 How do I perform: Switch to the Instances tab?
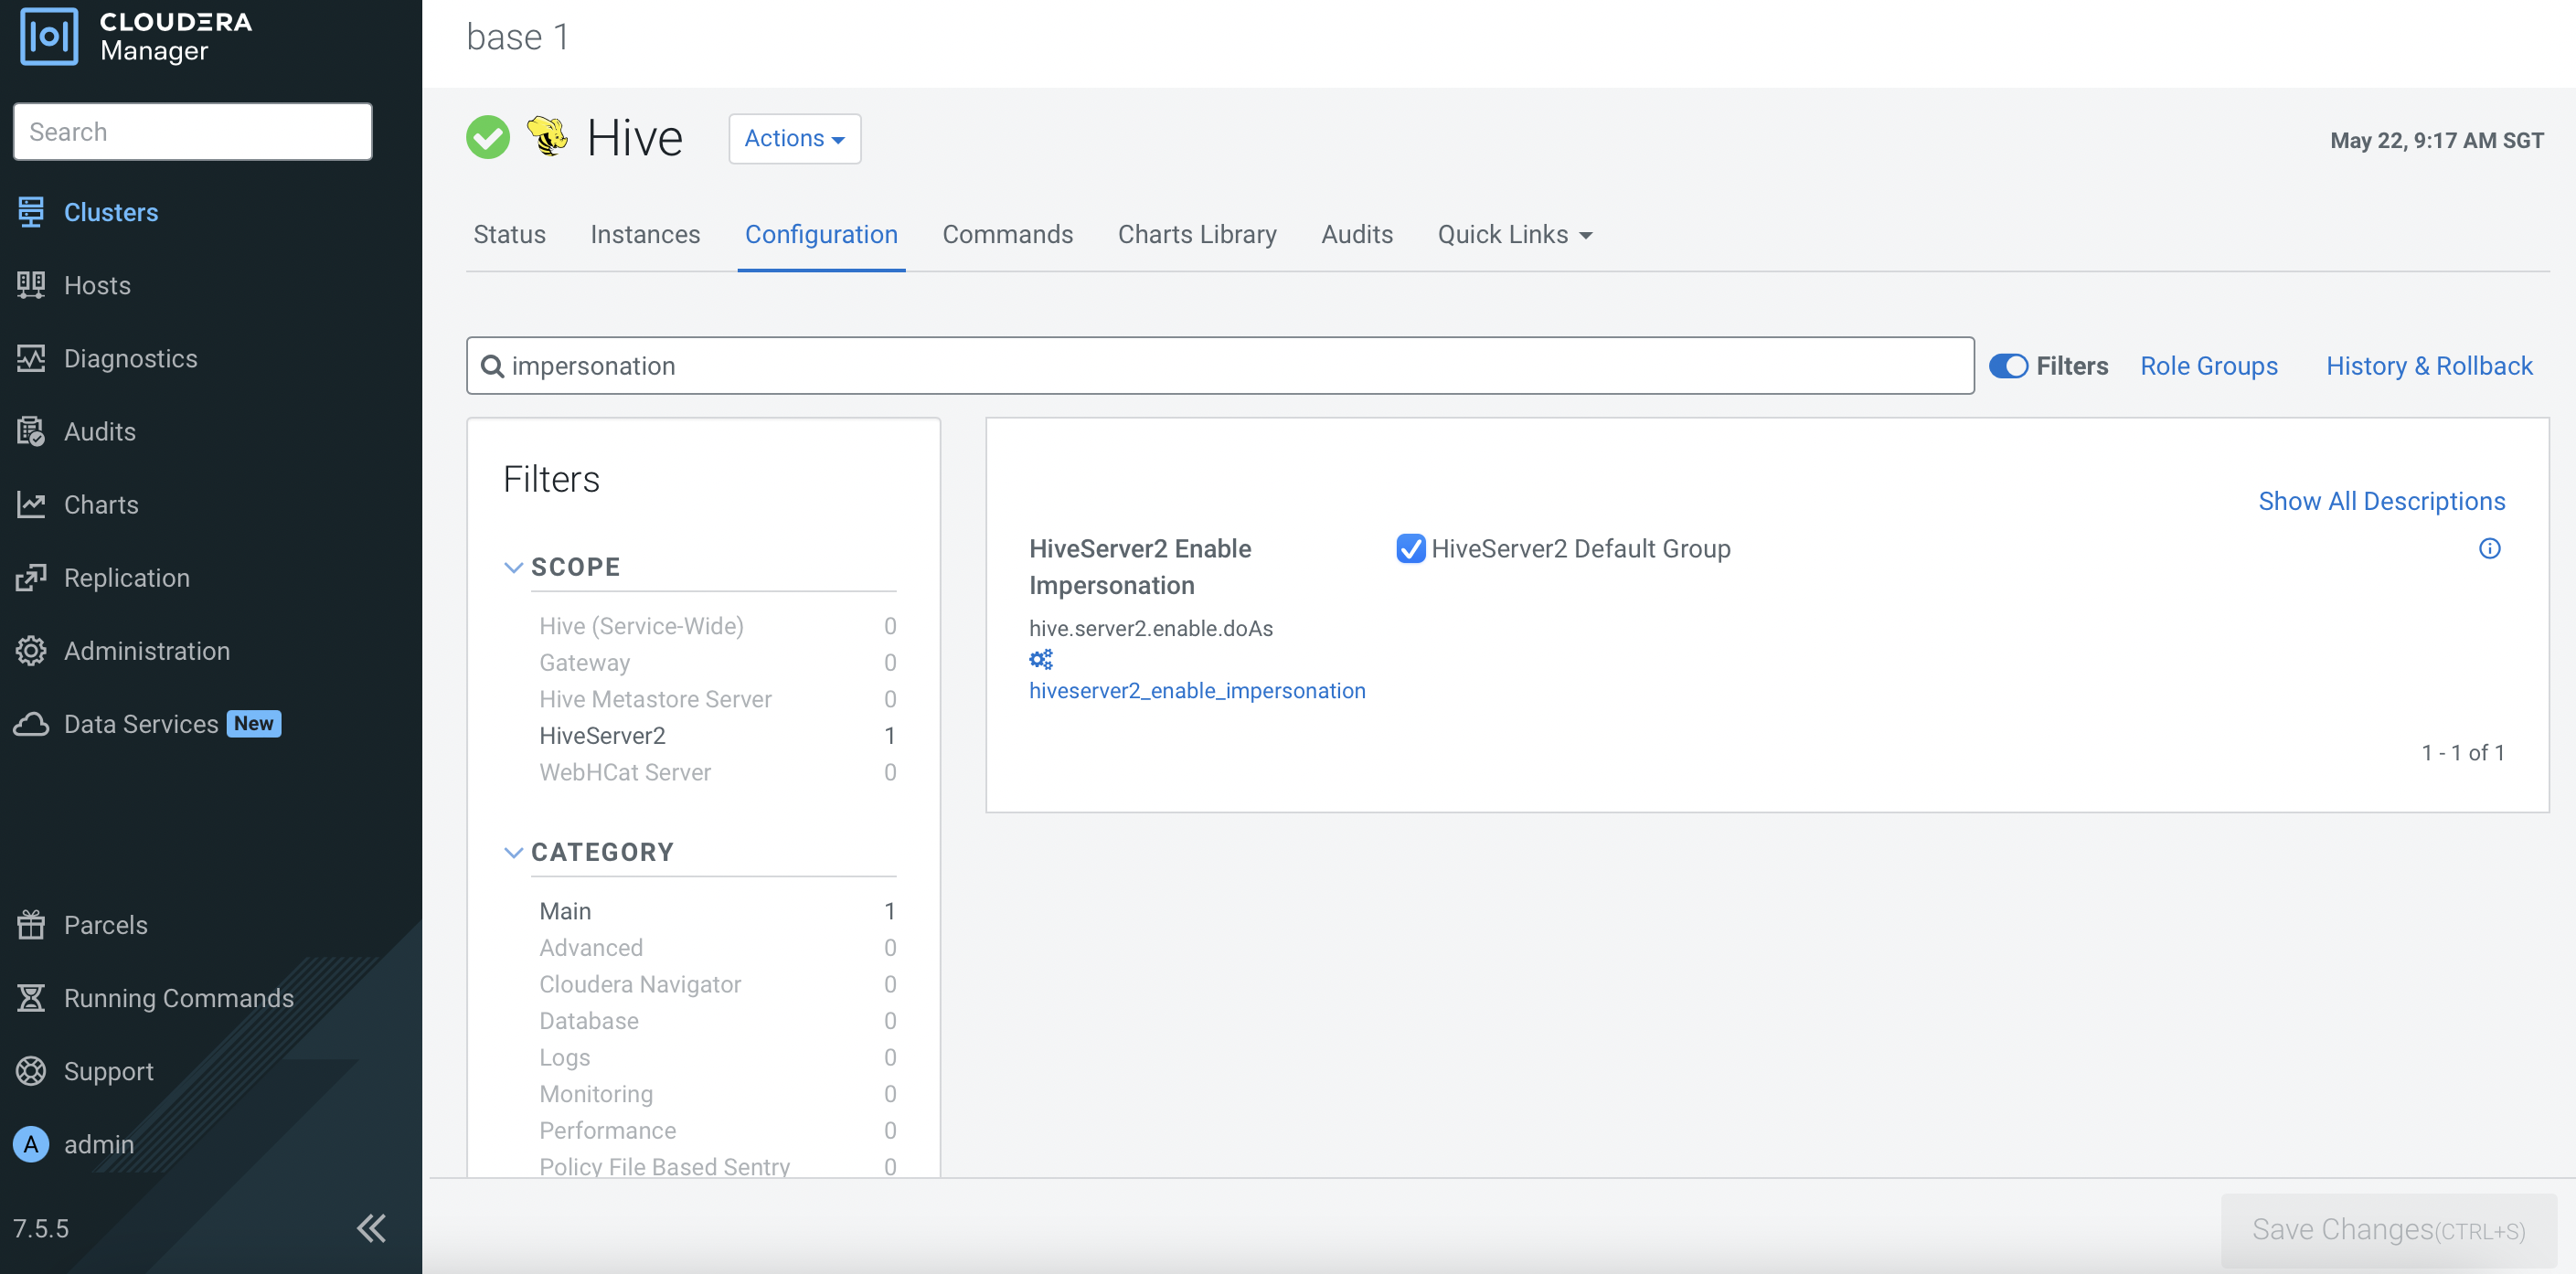click(x=645, y=234)
